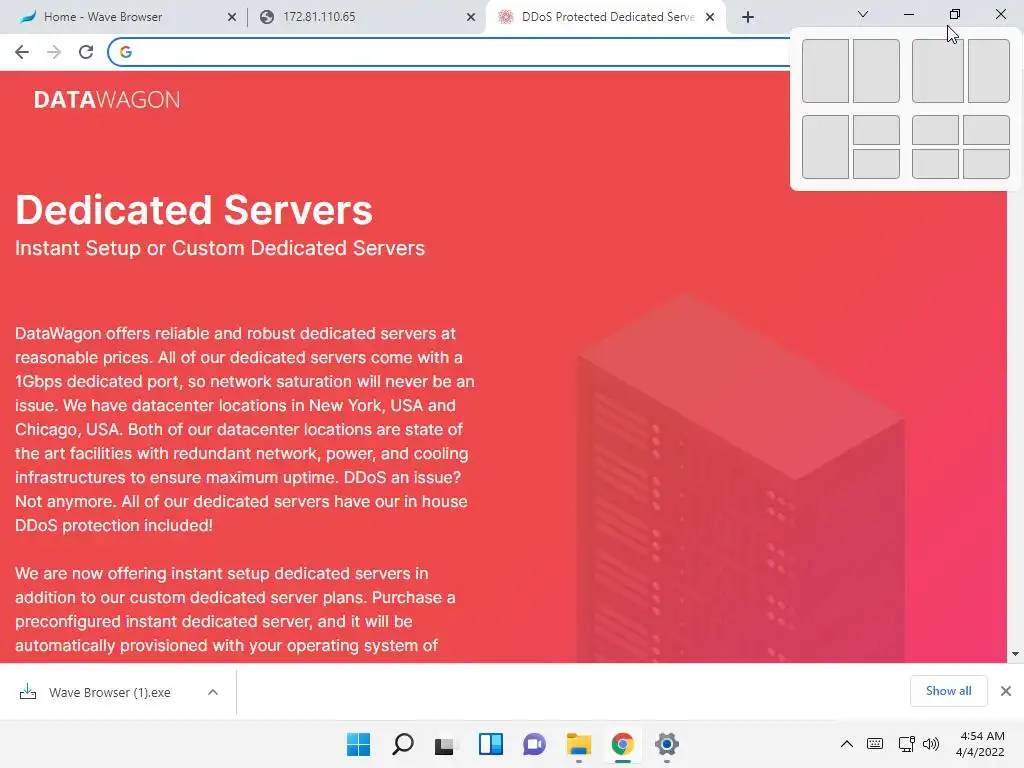Close the 172.81.110.65 tab
The image size is (1024, 768).
(x=471, y=18)
